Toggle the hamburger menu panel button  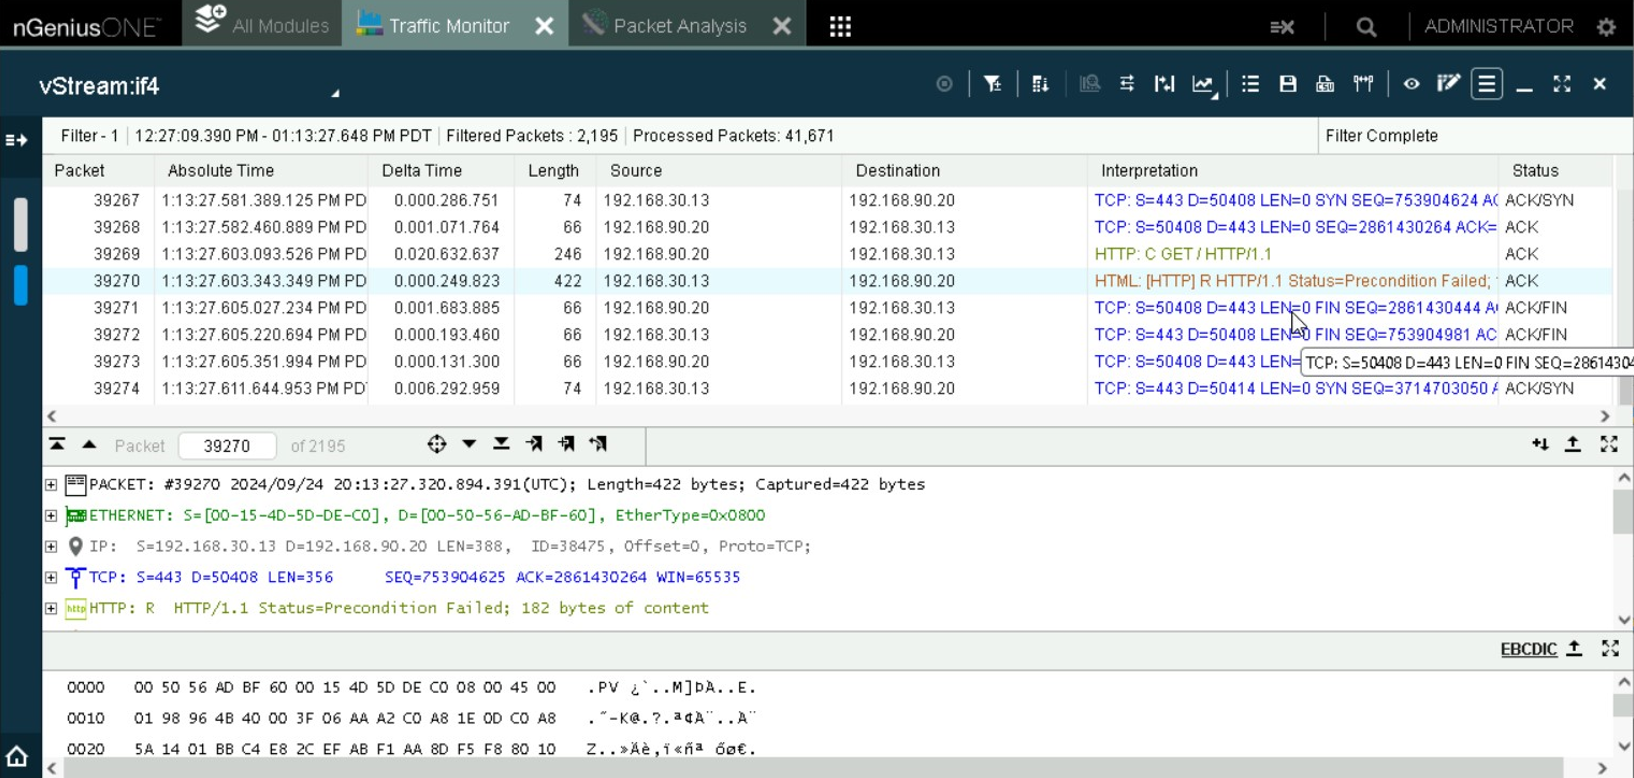click(x=1487, y=85)
